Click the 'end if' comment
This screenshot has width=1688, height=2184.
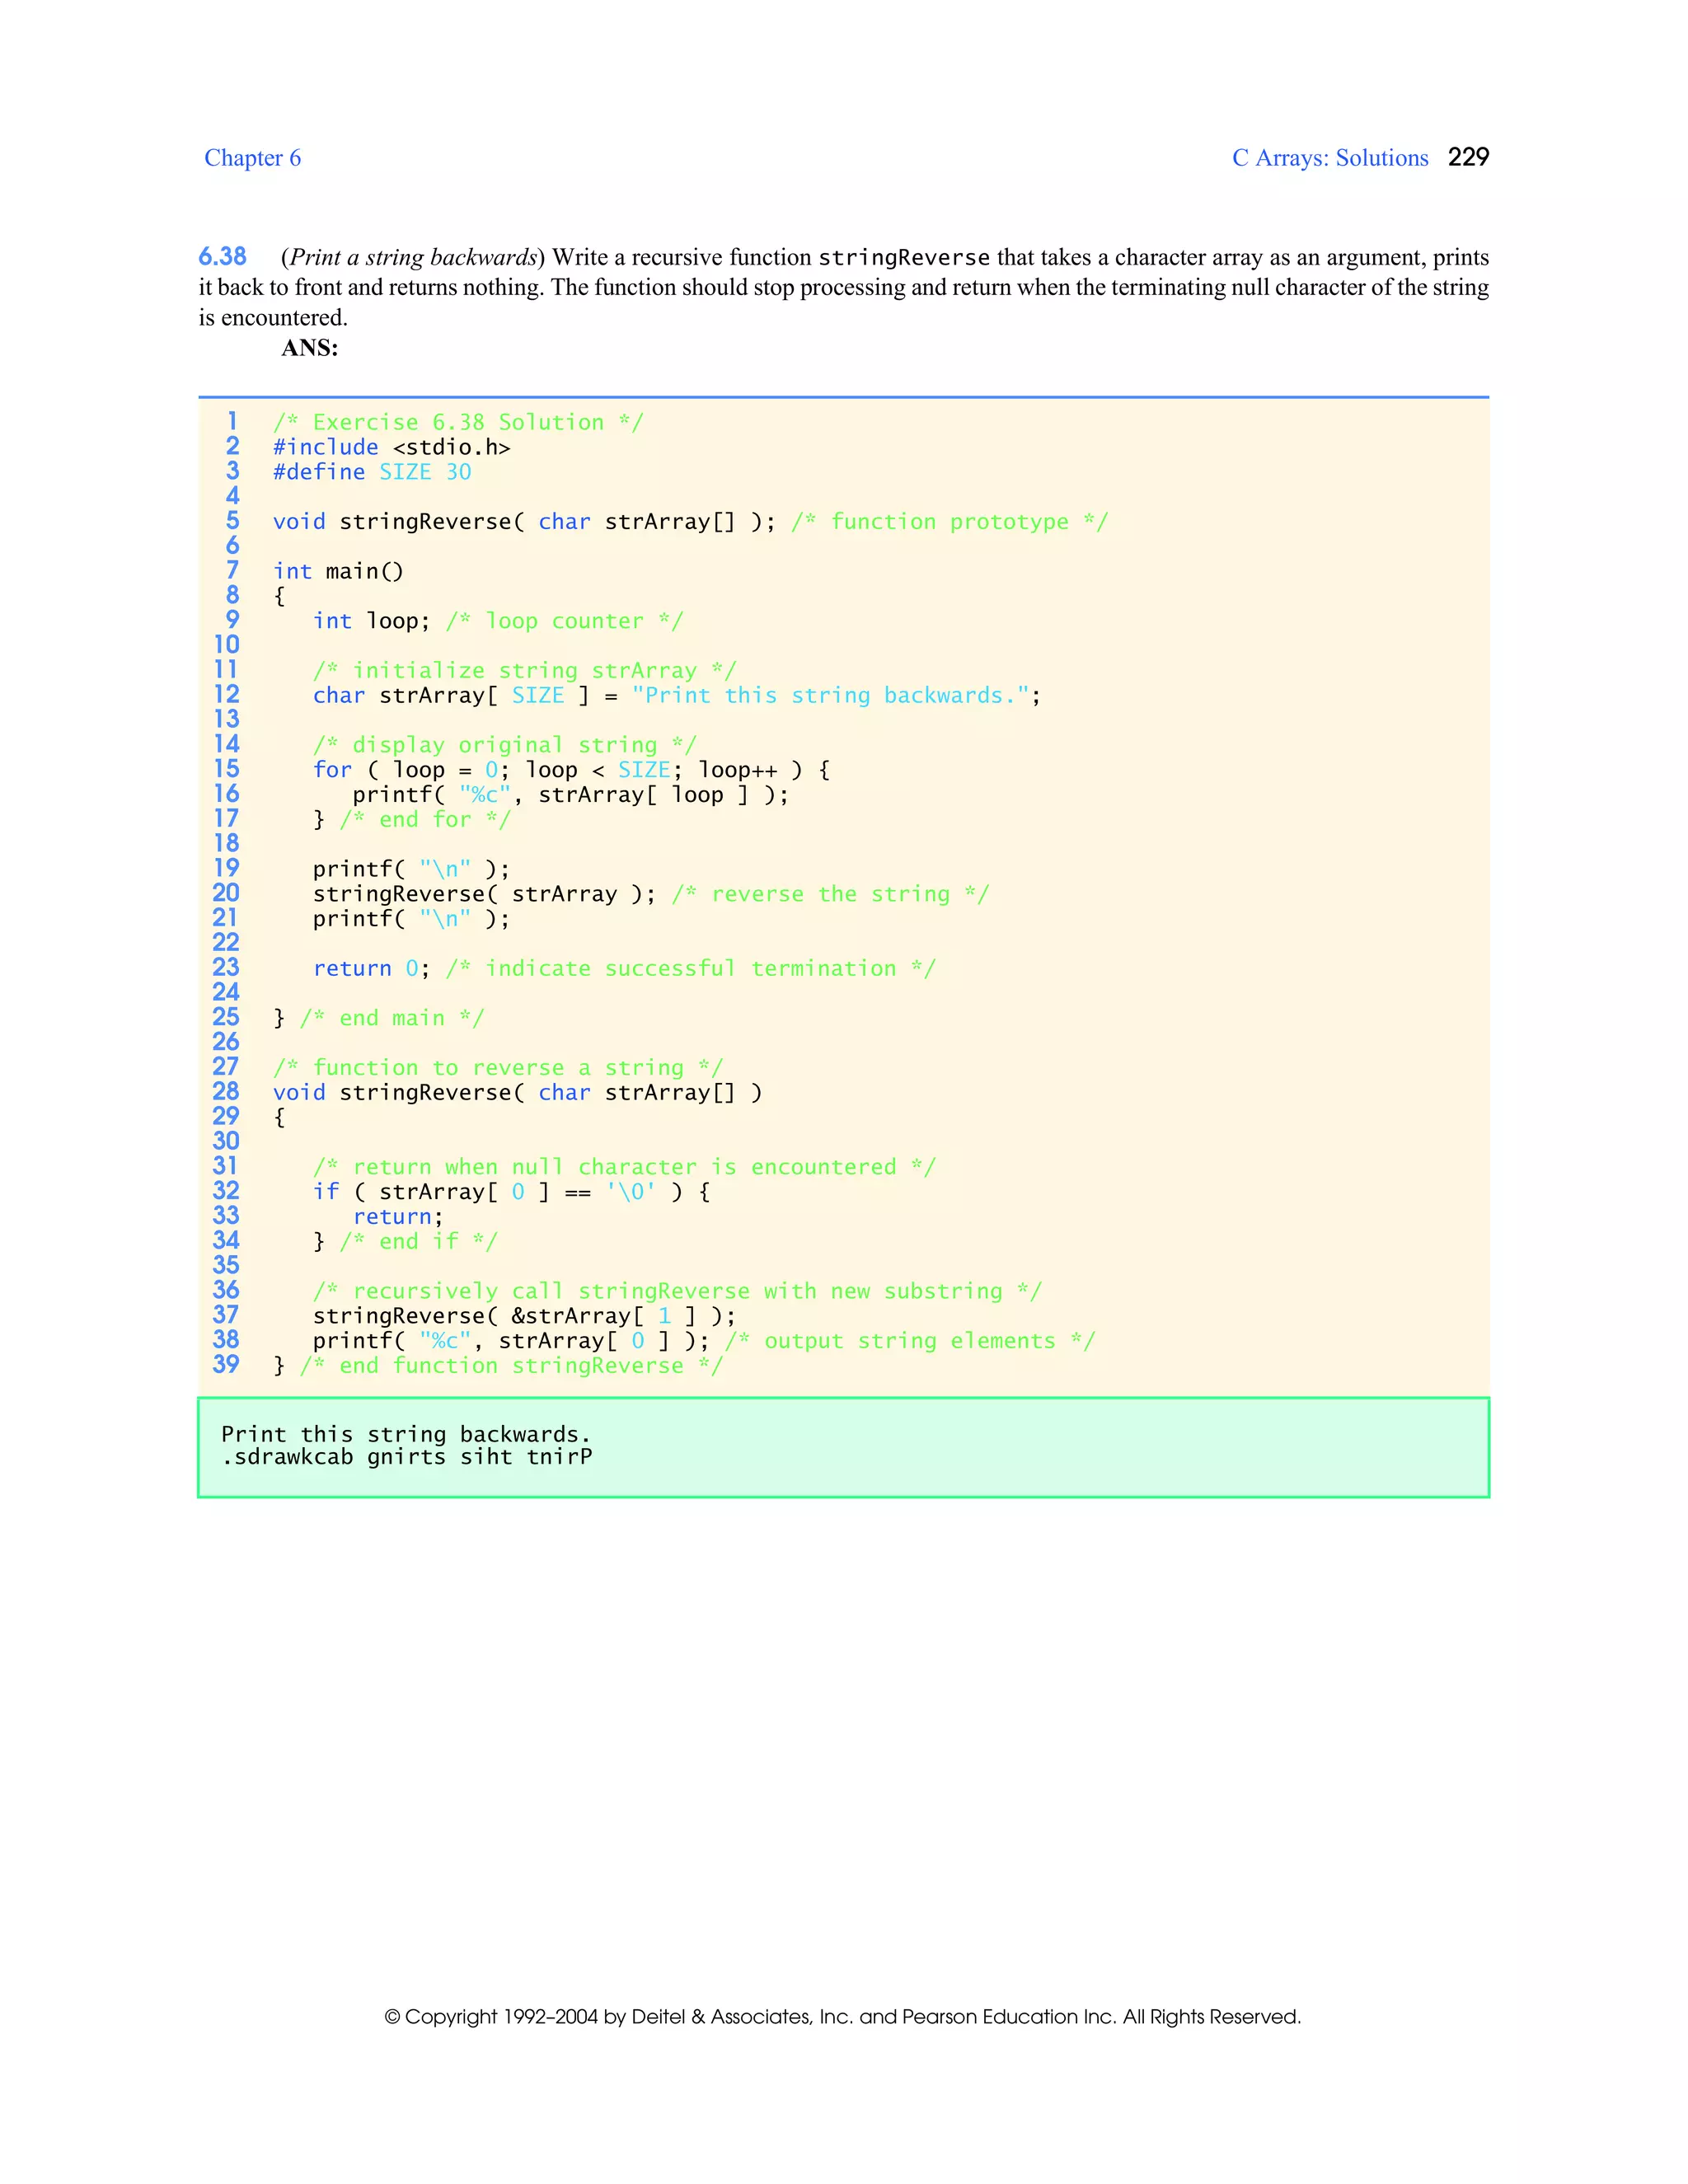click(x=418, y=1242)
